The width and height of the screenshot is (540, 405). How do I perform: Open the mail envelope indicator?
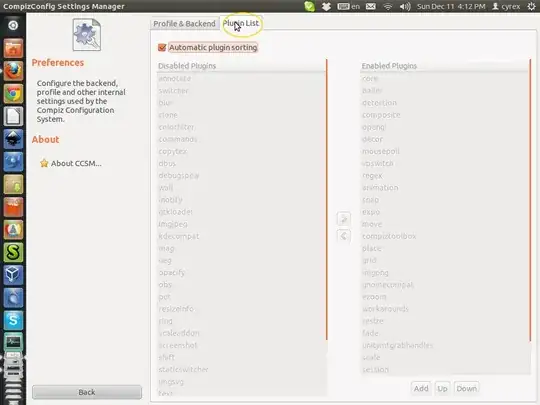pyautogui.click(x=371, y=6)
